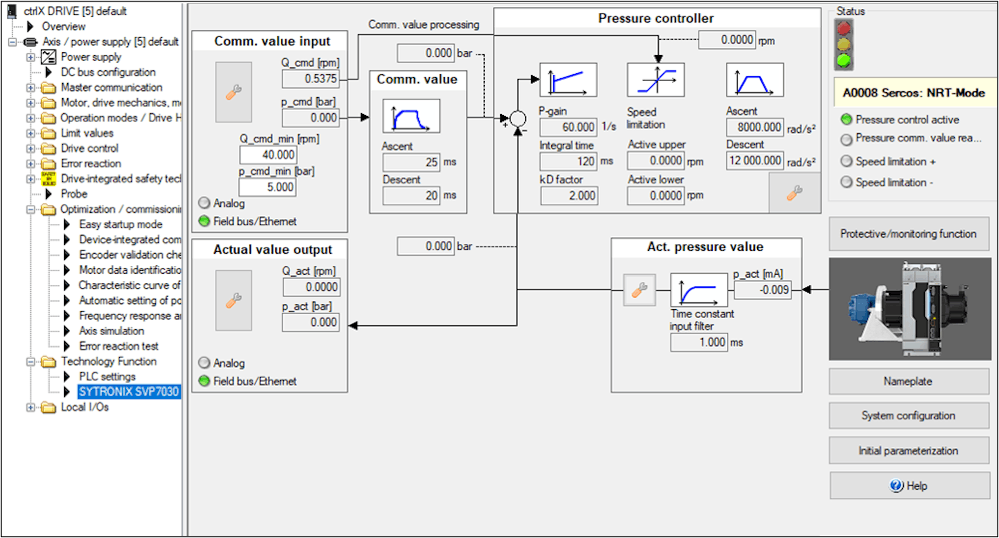The width and height of the screenshot is (999, 538).
Task: Expand the Drive control folder
Action: 31,148
